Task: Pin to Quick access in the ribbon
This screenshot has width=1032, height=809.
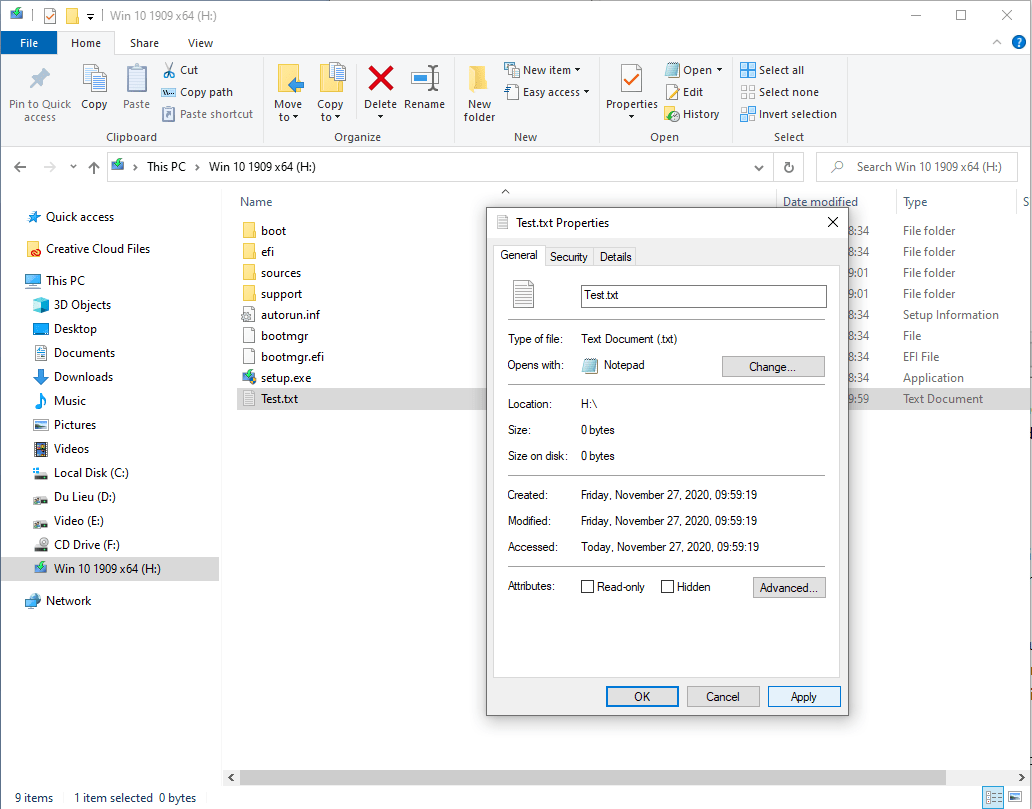Action: (39, 94)
